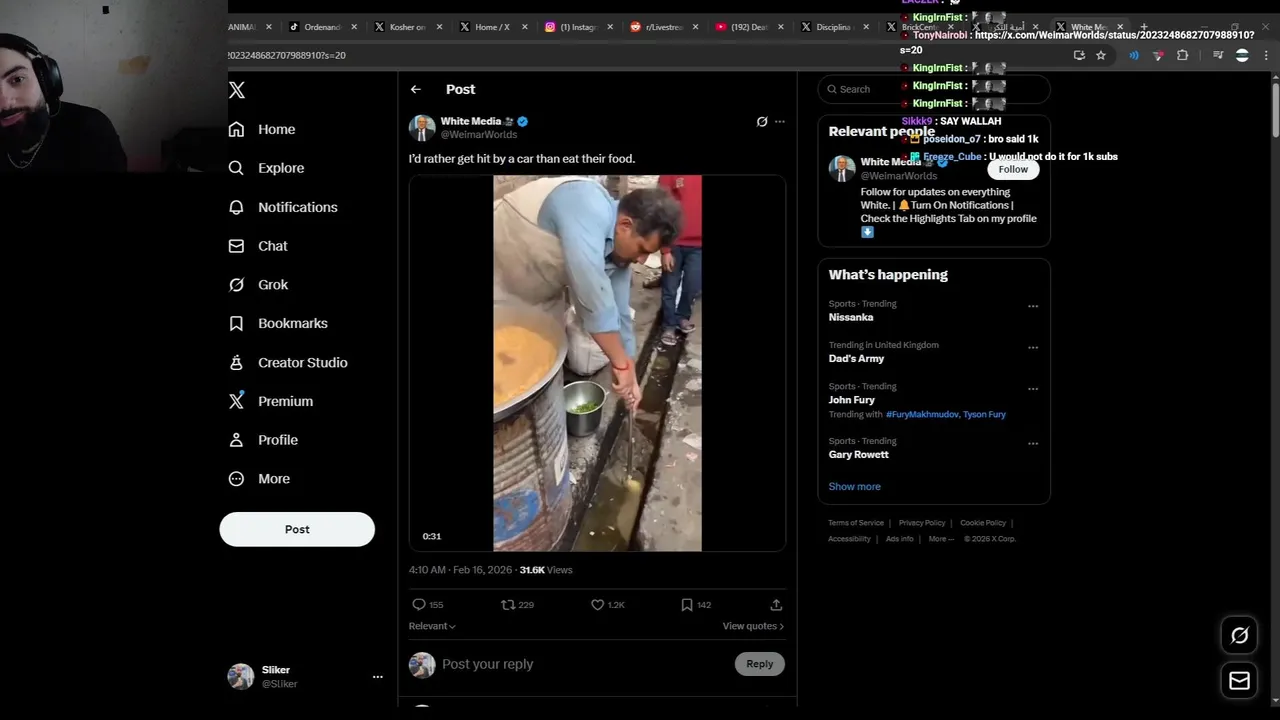
Task: Expand the Relevant replies sort dropdown
Action: pyautogui.click(x=432, y=626)
